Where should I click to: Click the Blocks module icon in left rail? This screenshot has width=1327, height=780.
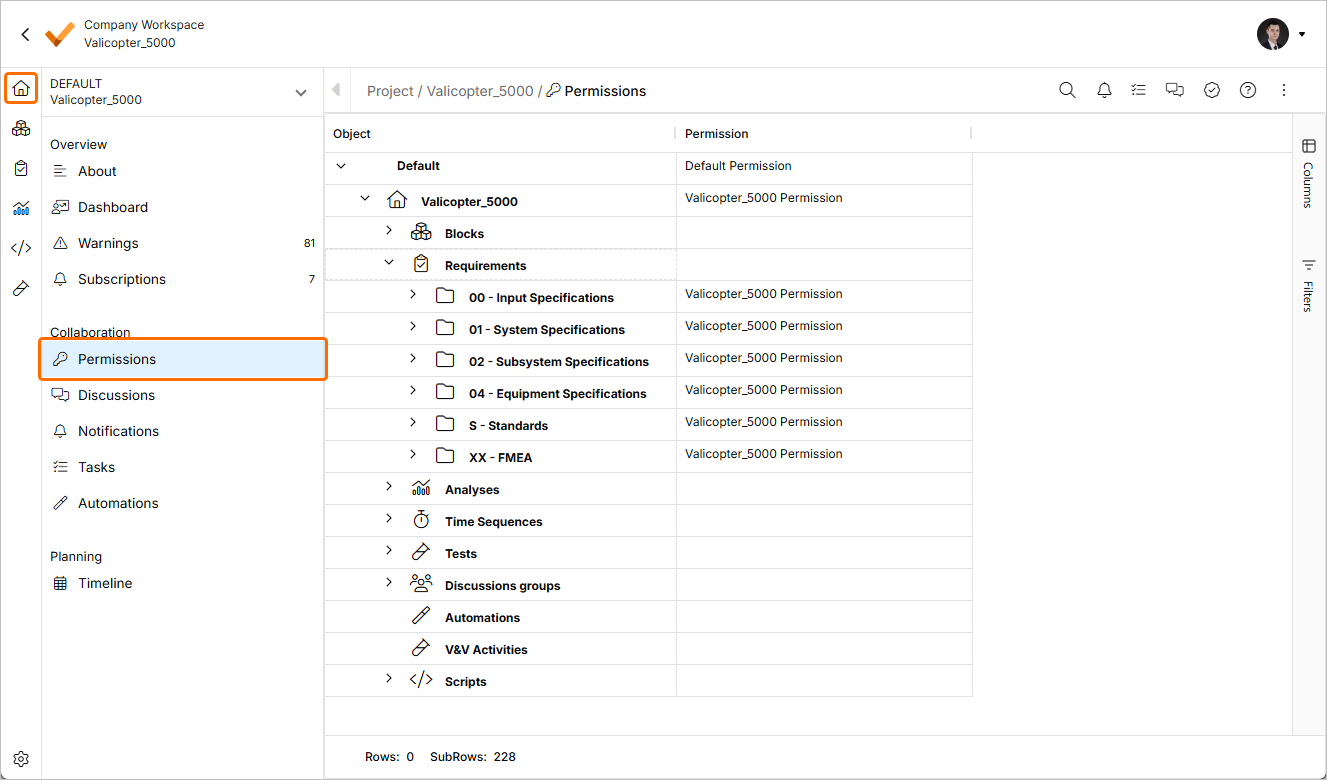pyautogui.click(x=21, y=128)
